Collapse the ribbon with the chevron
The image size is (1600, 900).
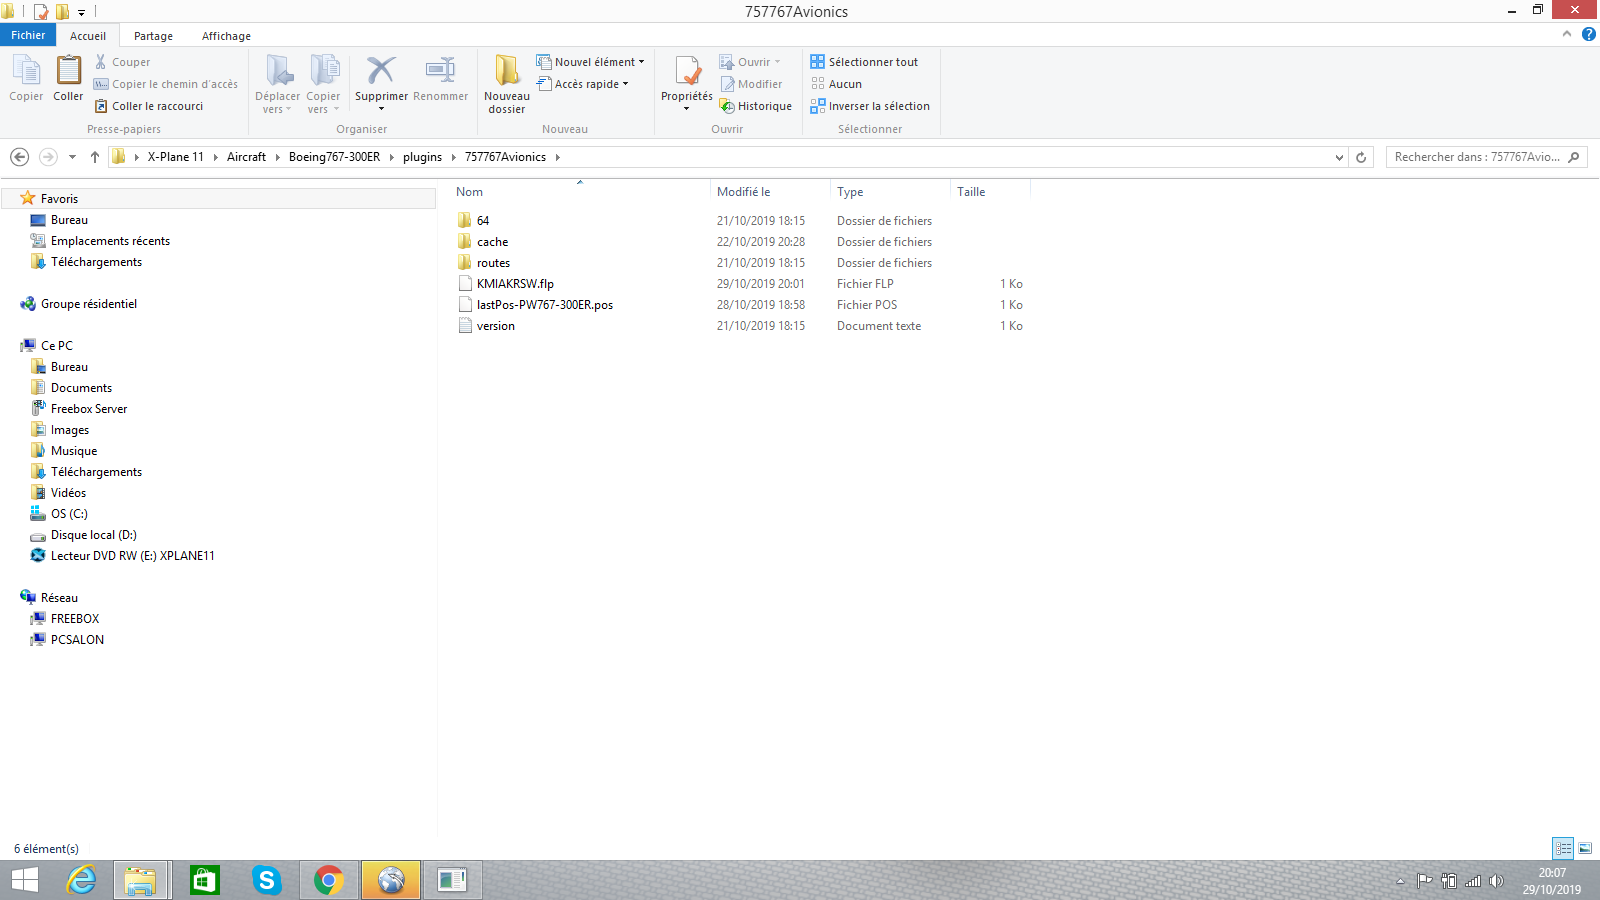coord(1567,34)
